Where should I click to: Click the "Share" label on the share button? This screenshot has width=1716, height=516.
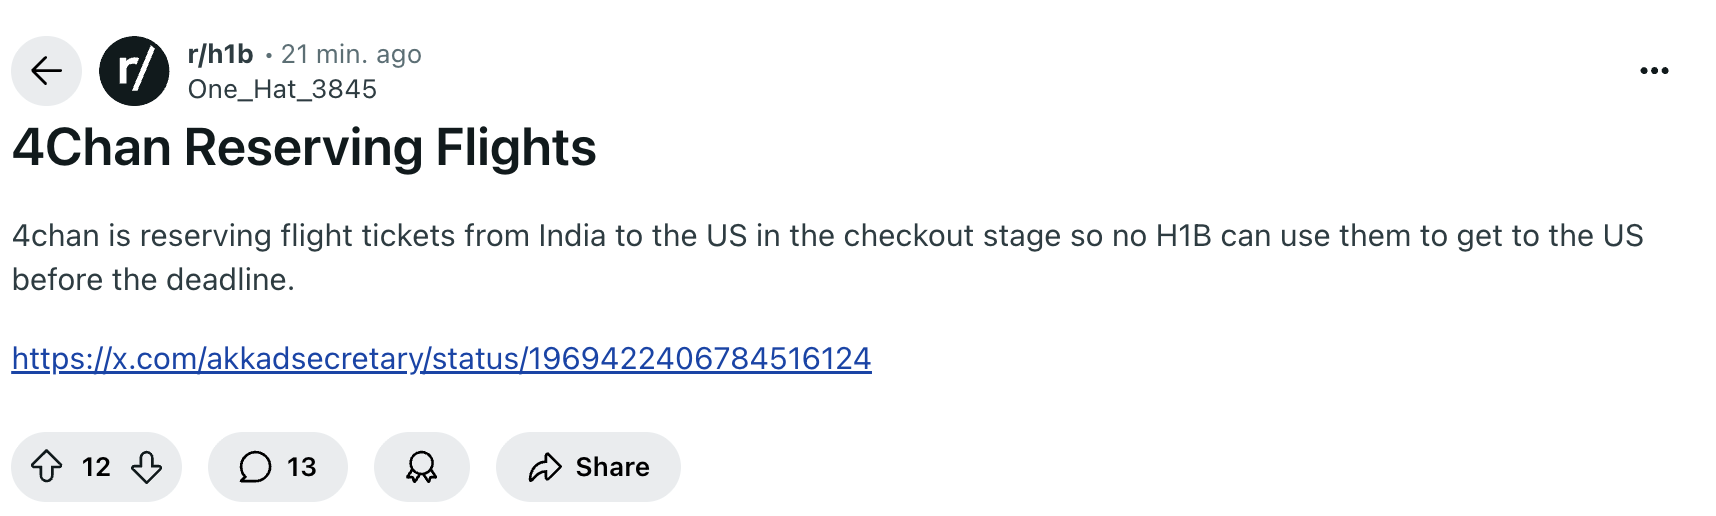click(612, 467)
